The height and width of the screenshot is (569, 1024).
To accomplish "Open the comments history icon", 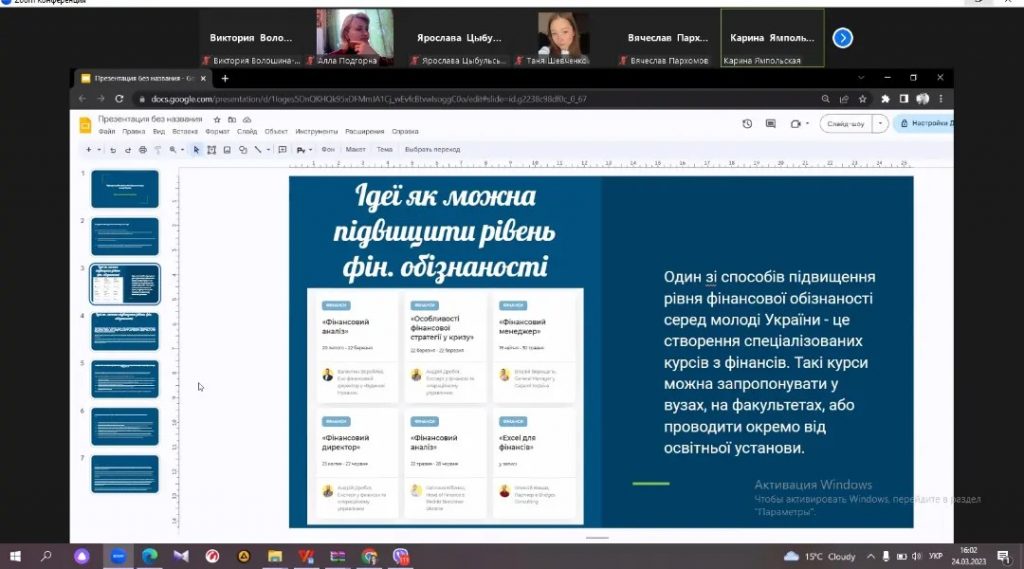I will [x=771, y=124].
